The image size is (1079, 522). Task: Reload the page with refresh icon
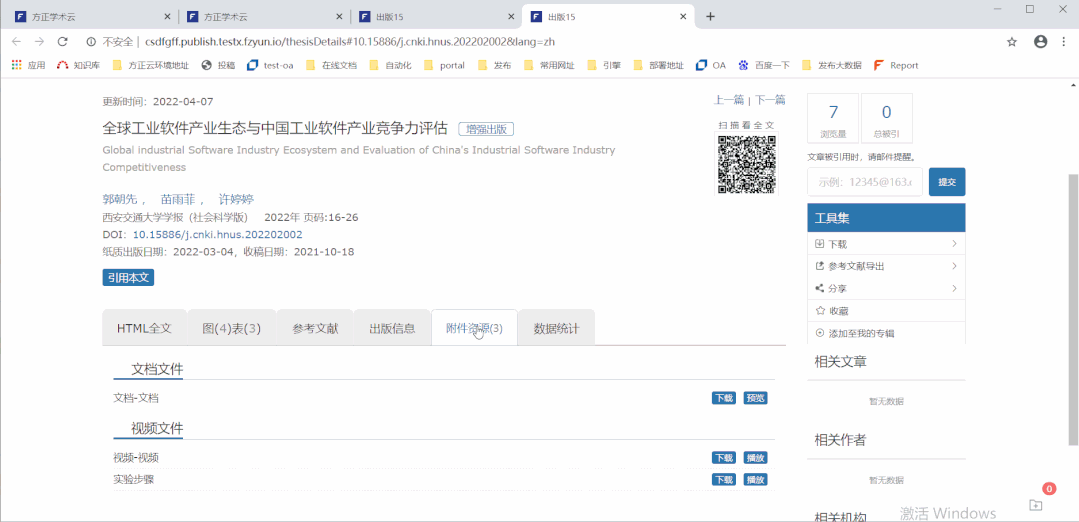[x=63, y=41]
